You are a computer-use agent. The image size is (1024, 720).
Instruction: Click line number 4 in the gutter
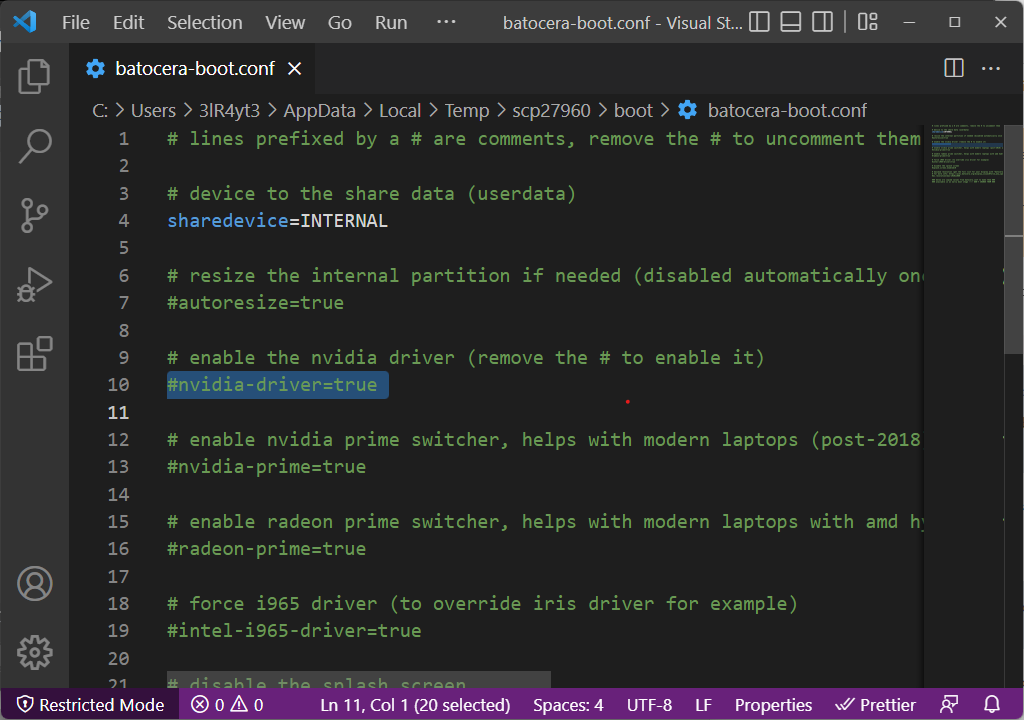point(123,221)
